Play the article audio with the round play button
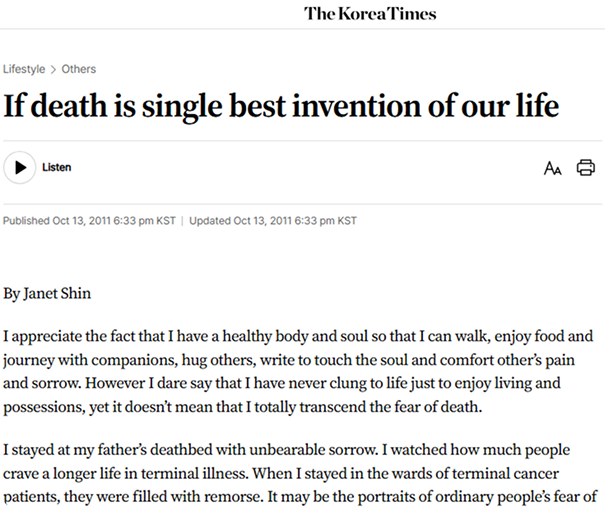The width and height of the screenshot is (605, 510). tap(20, 167)
